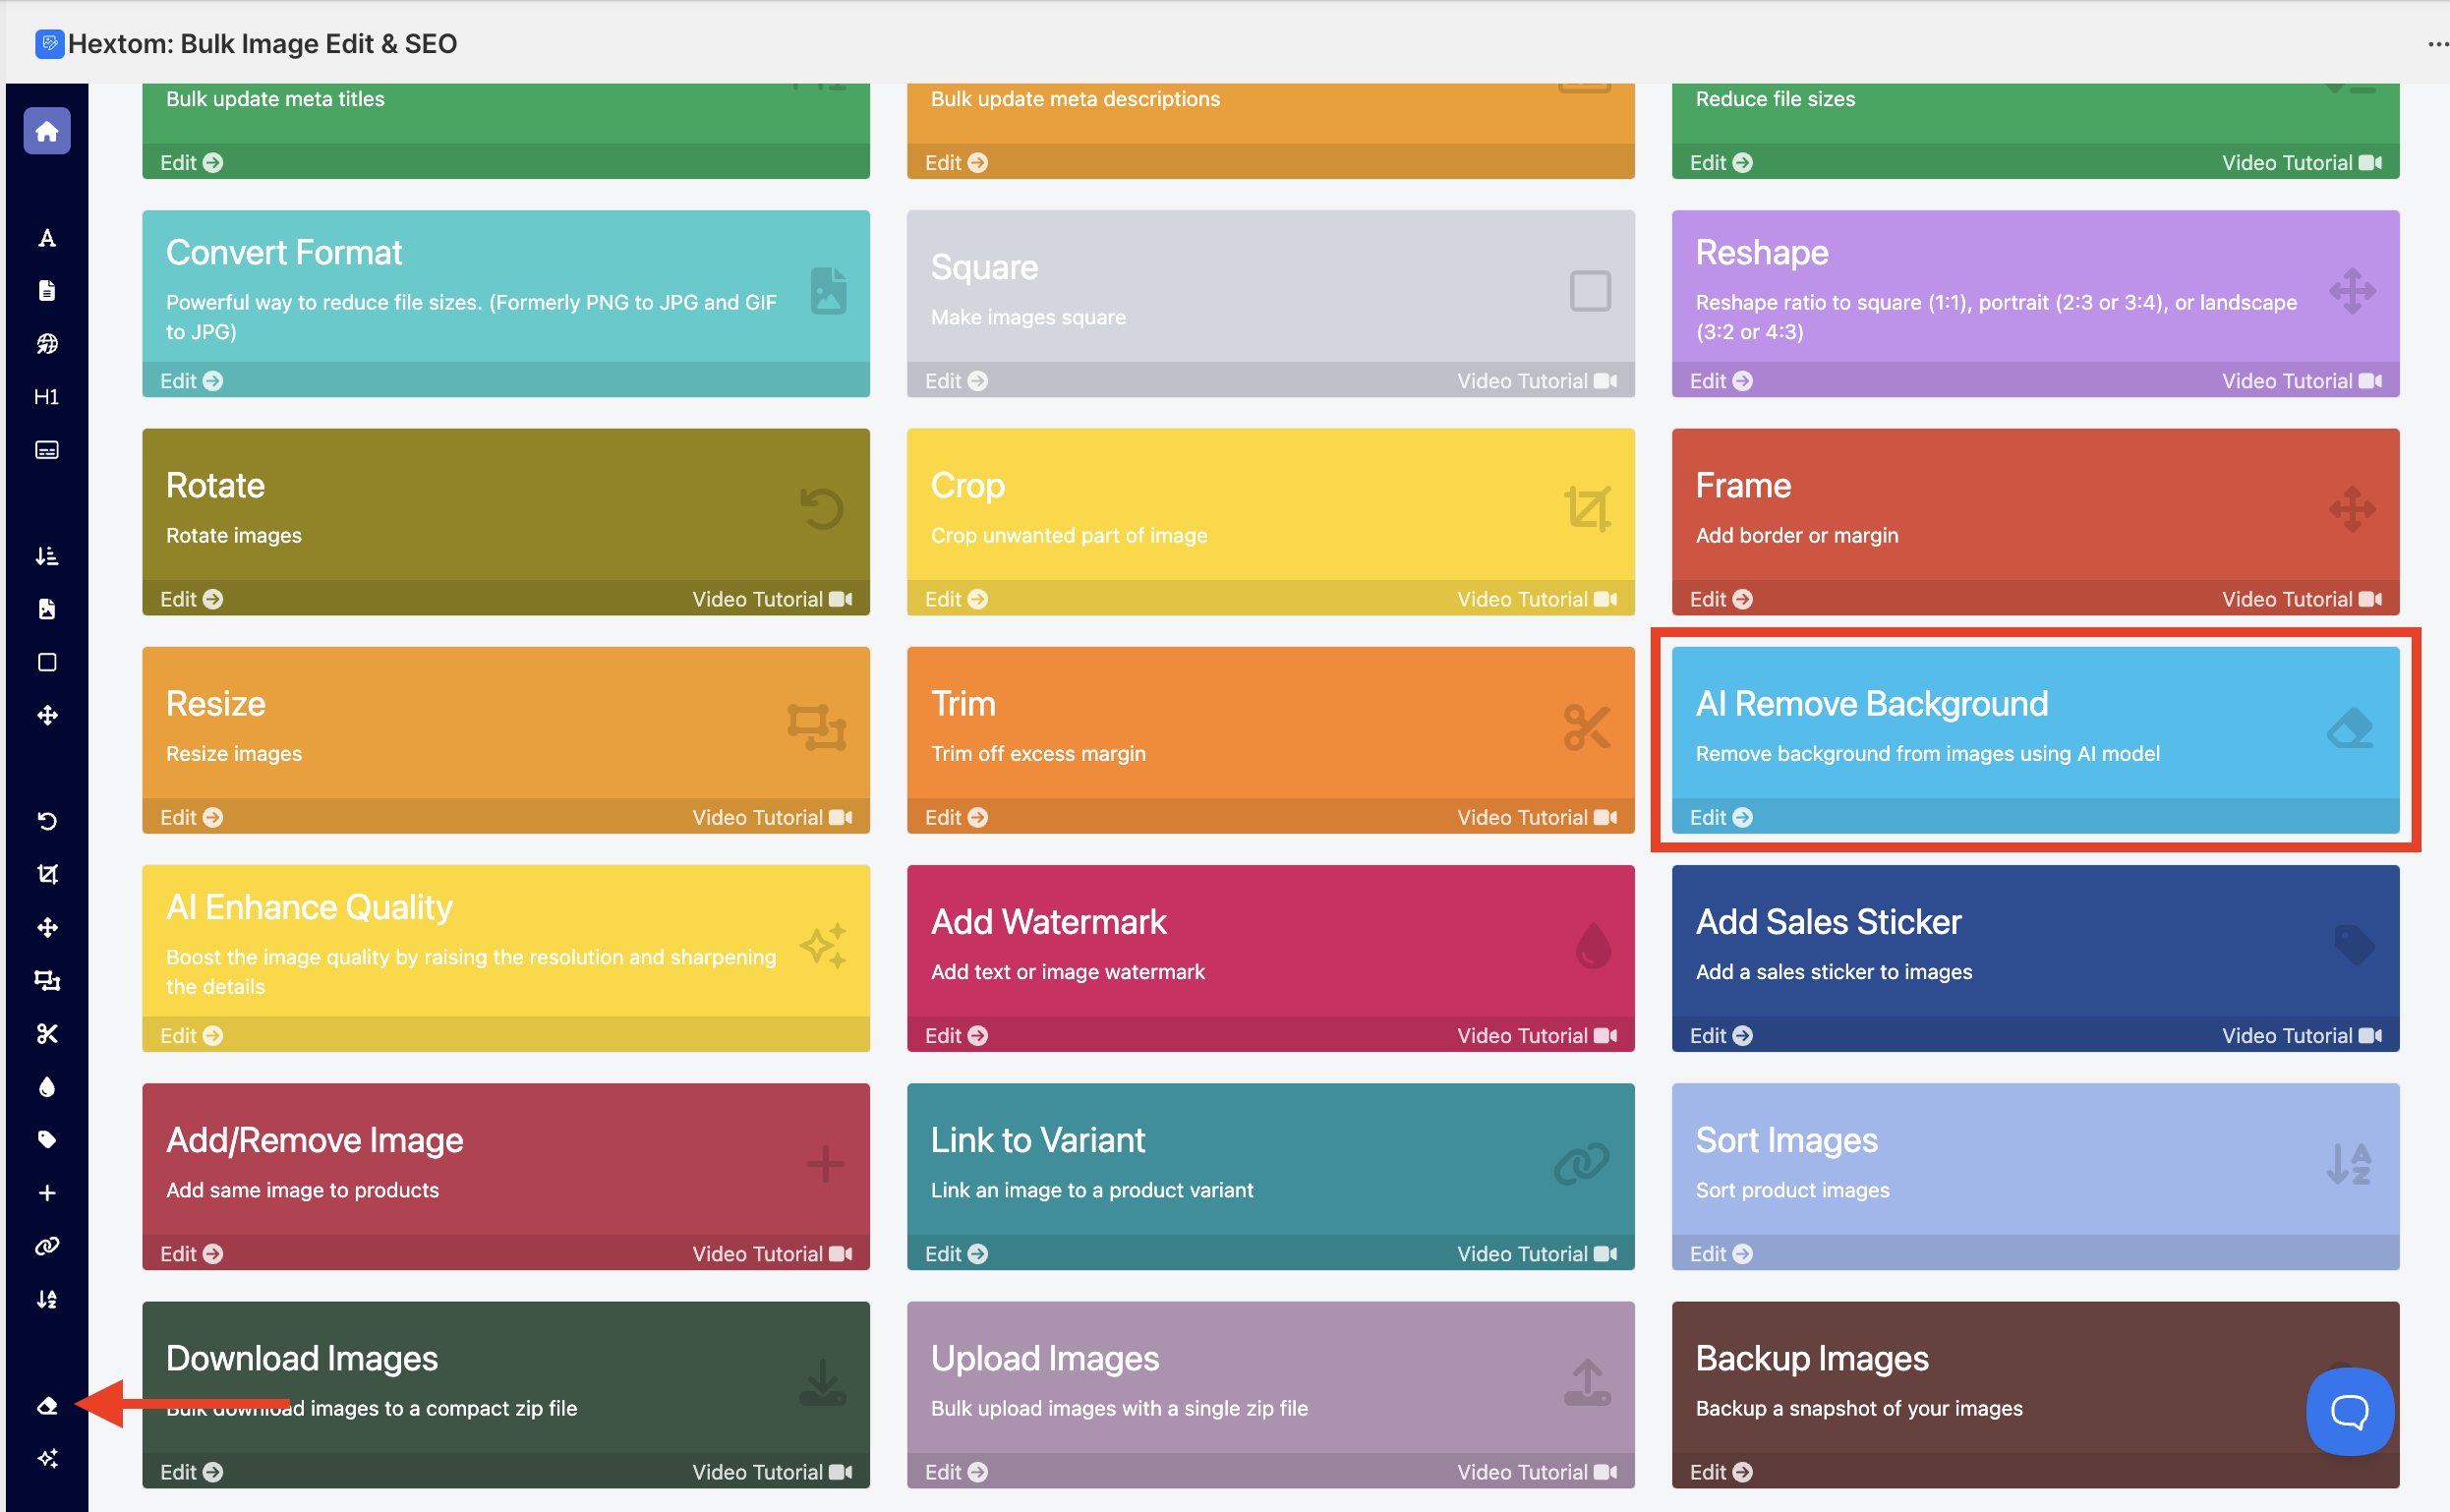Select the price tag sticker sidebar icon
Viewport: 2450px width, 1512px height.
(47, 1140)
